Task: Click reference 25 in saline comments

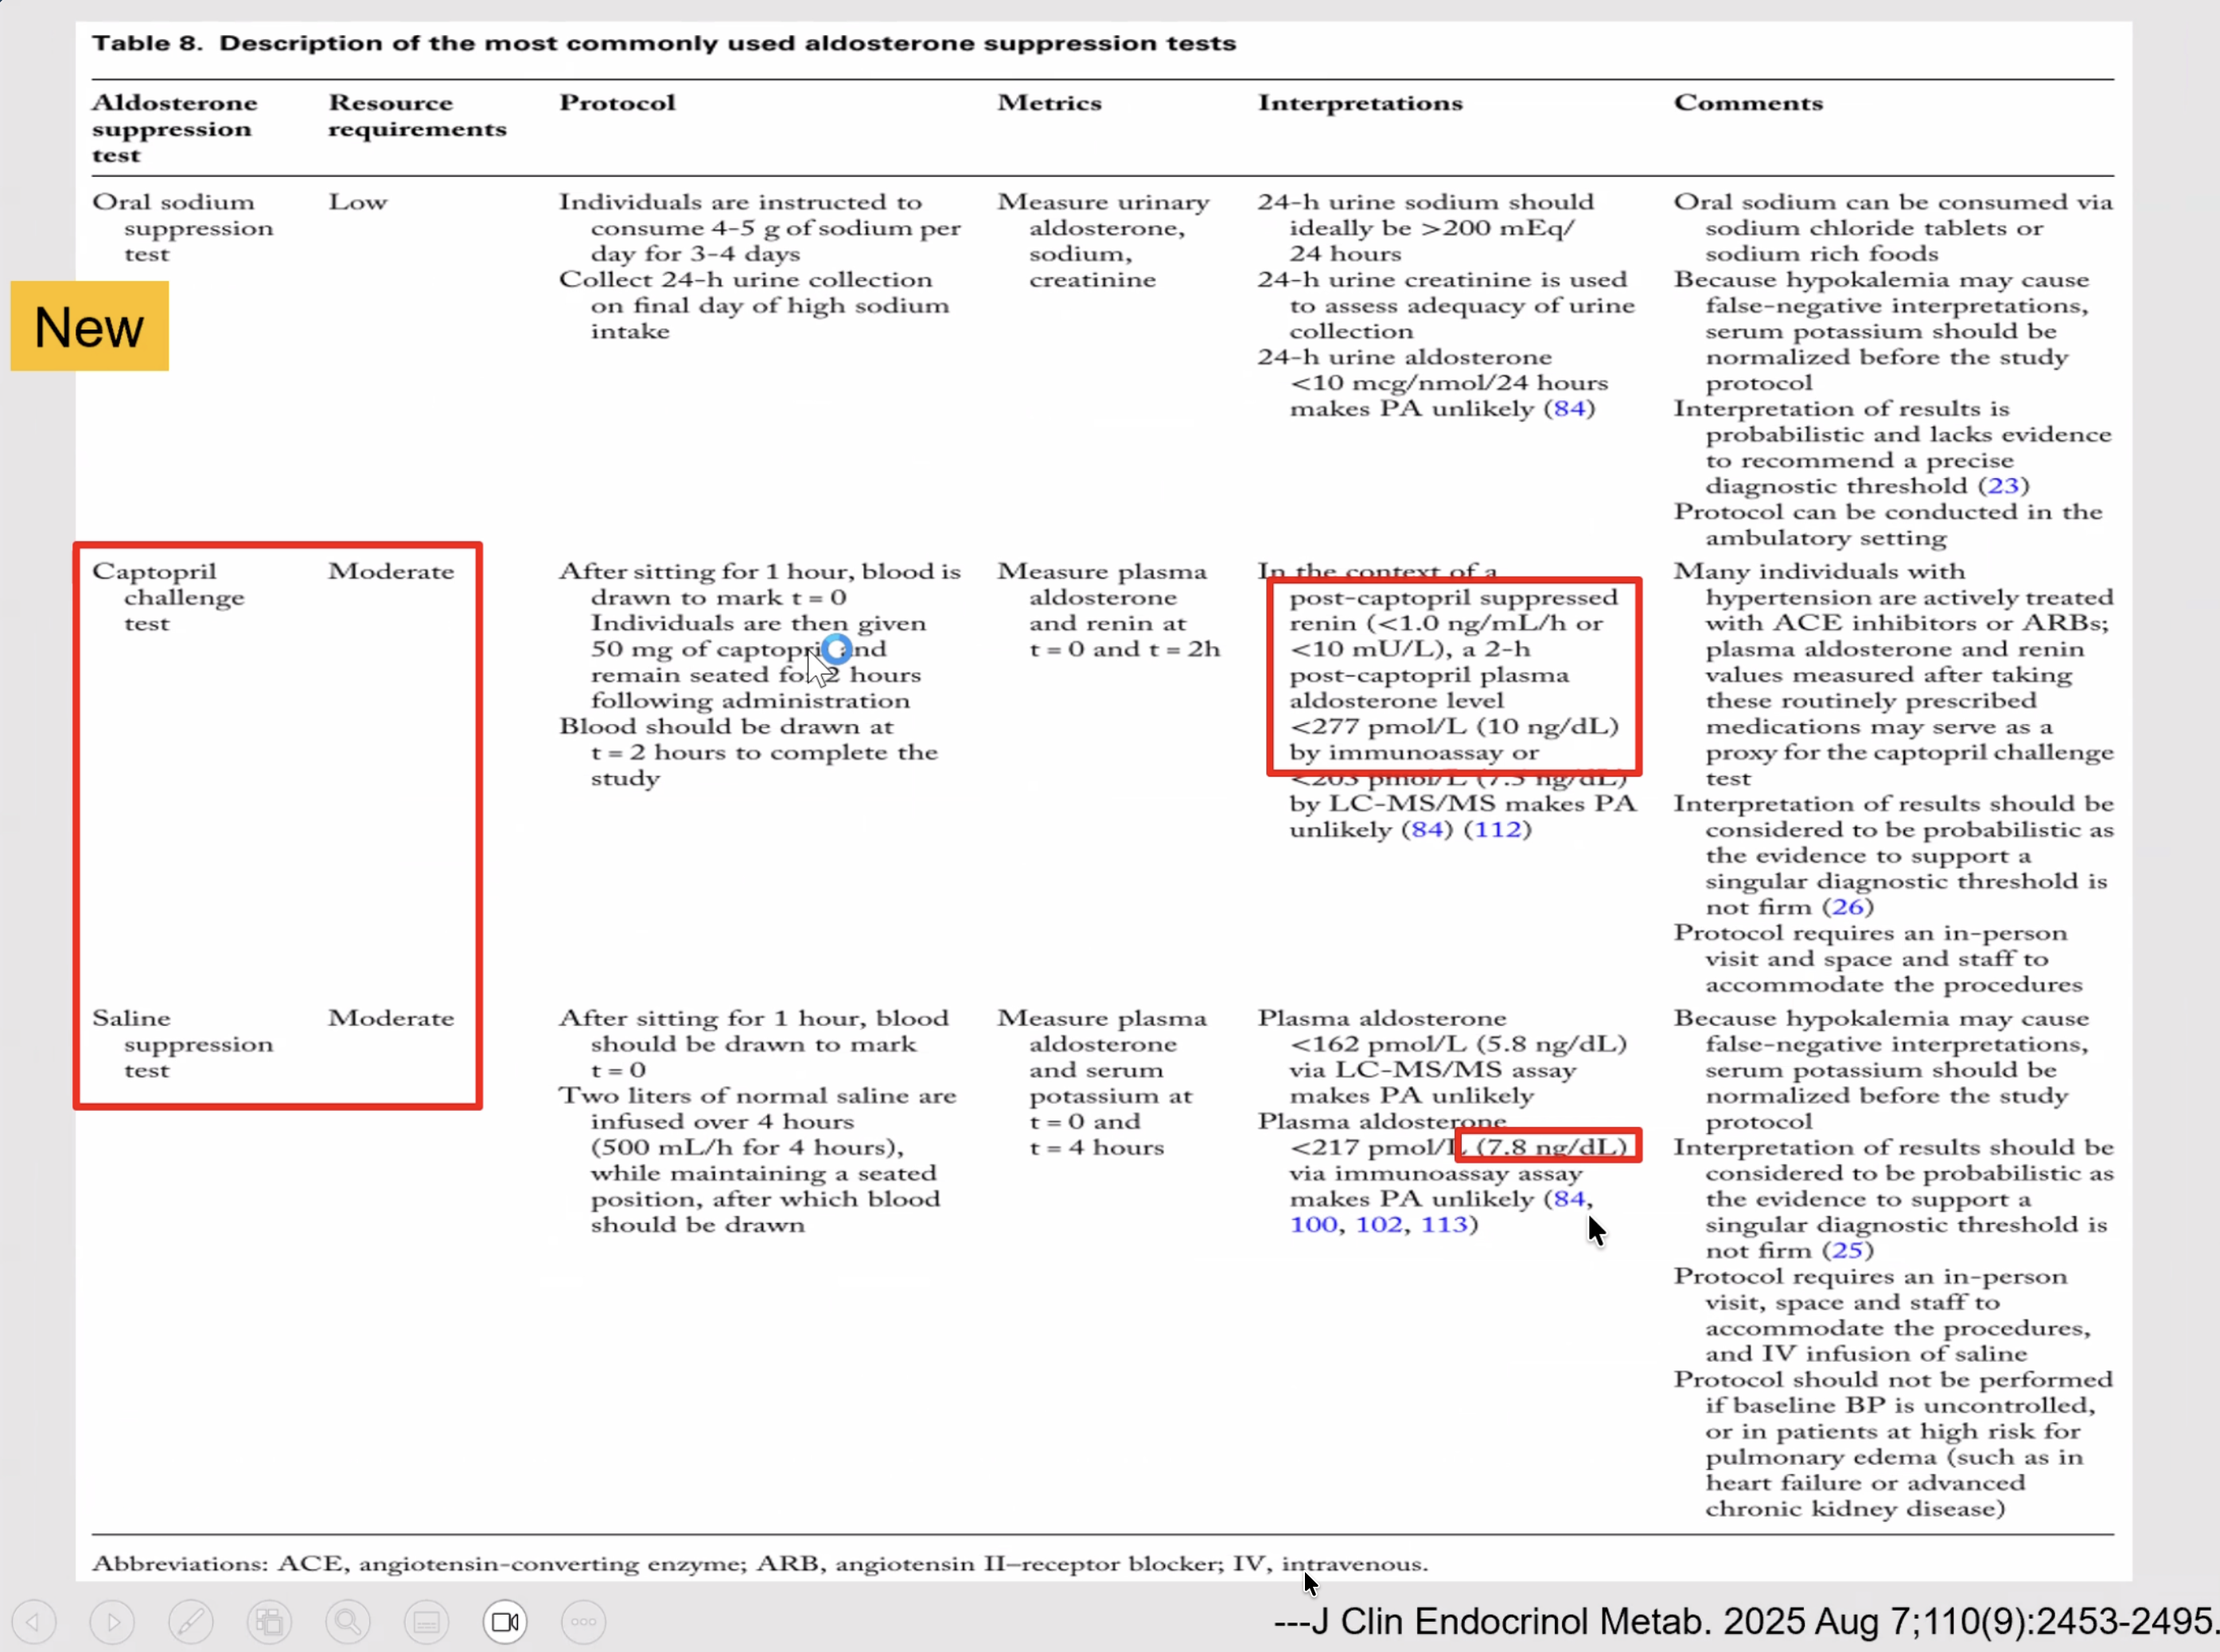Action: (1846, 1251)
